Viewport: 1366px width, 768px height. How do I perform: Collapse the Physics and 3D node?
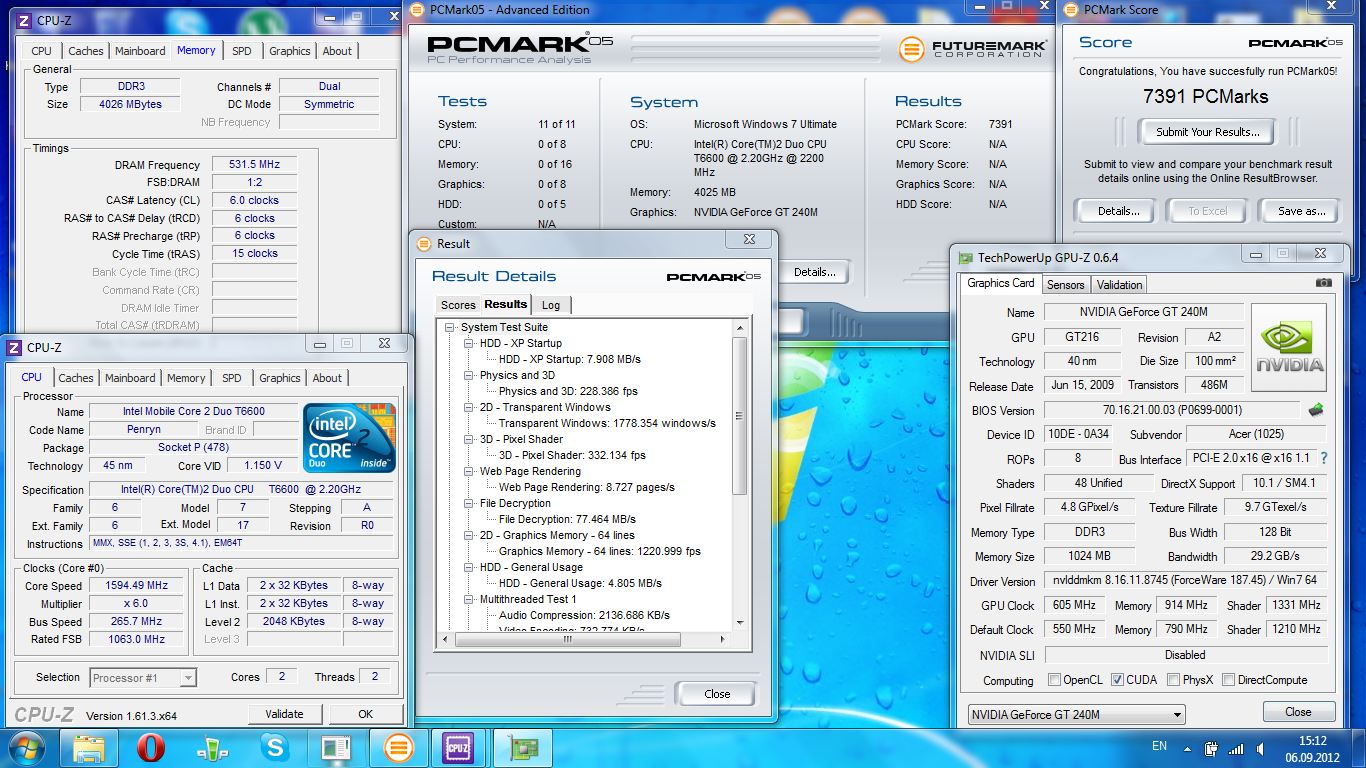click(470, 375)
